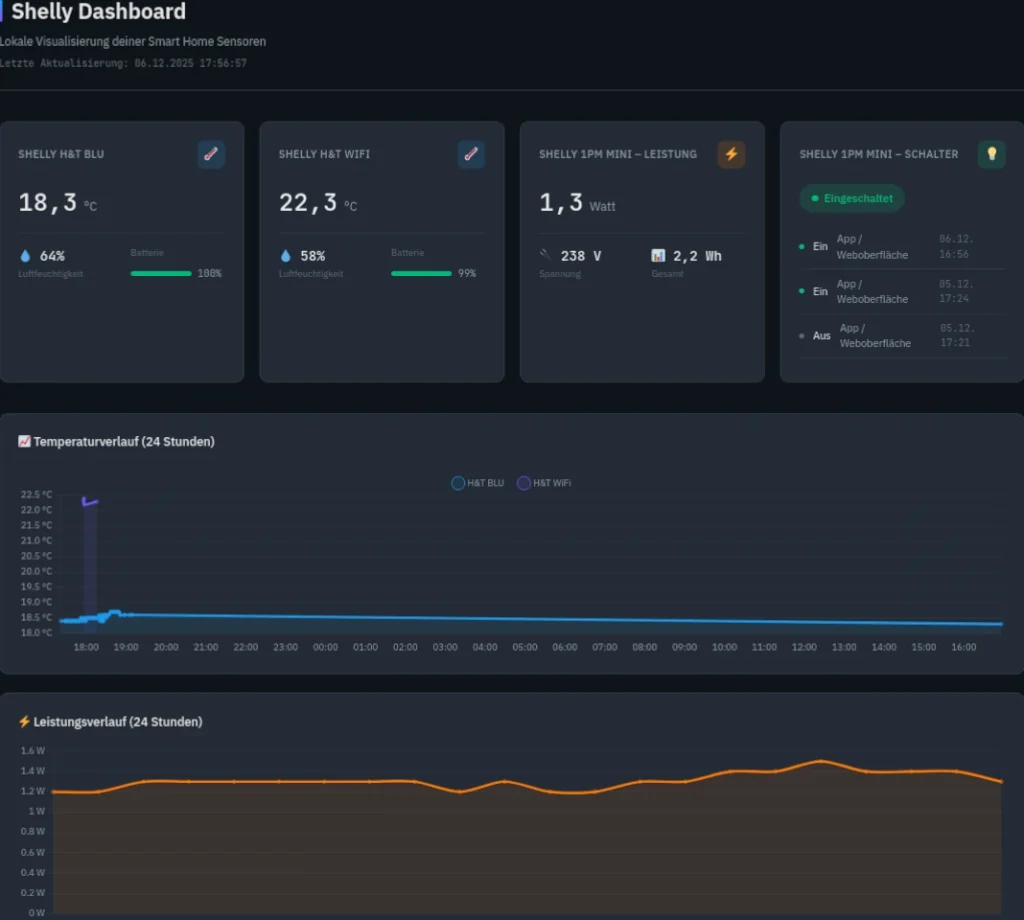Click the lightning bolt icon on the Leistung card
Screen dimensions: 1024x920
tap(731, 155)
